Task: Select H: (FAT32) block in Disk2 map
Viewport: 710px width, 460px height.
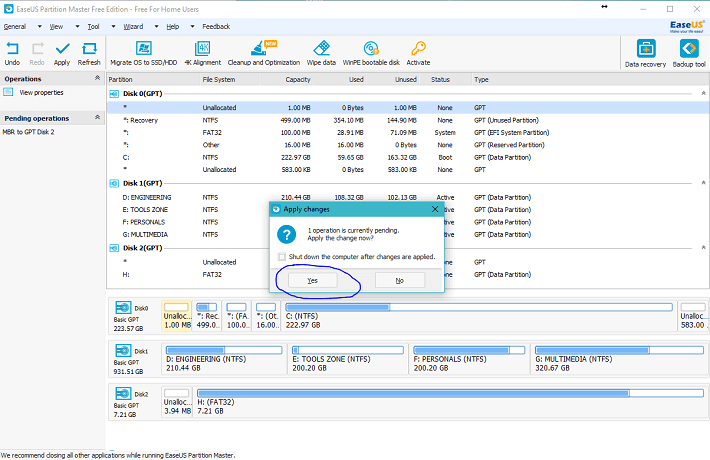Action: click(x=450, y=402)
